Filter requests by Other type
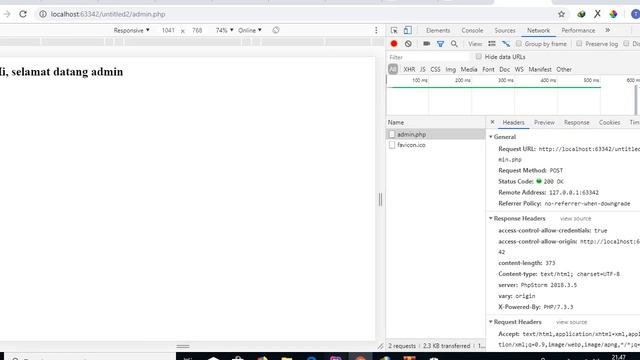This screenshot has height=360, width=640. [564, 69]
